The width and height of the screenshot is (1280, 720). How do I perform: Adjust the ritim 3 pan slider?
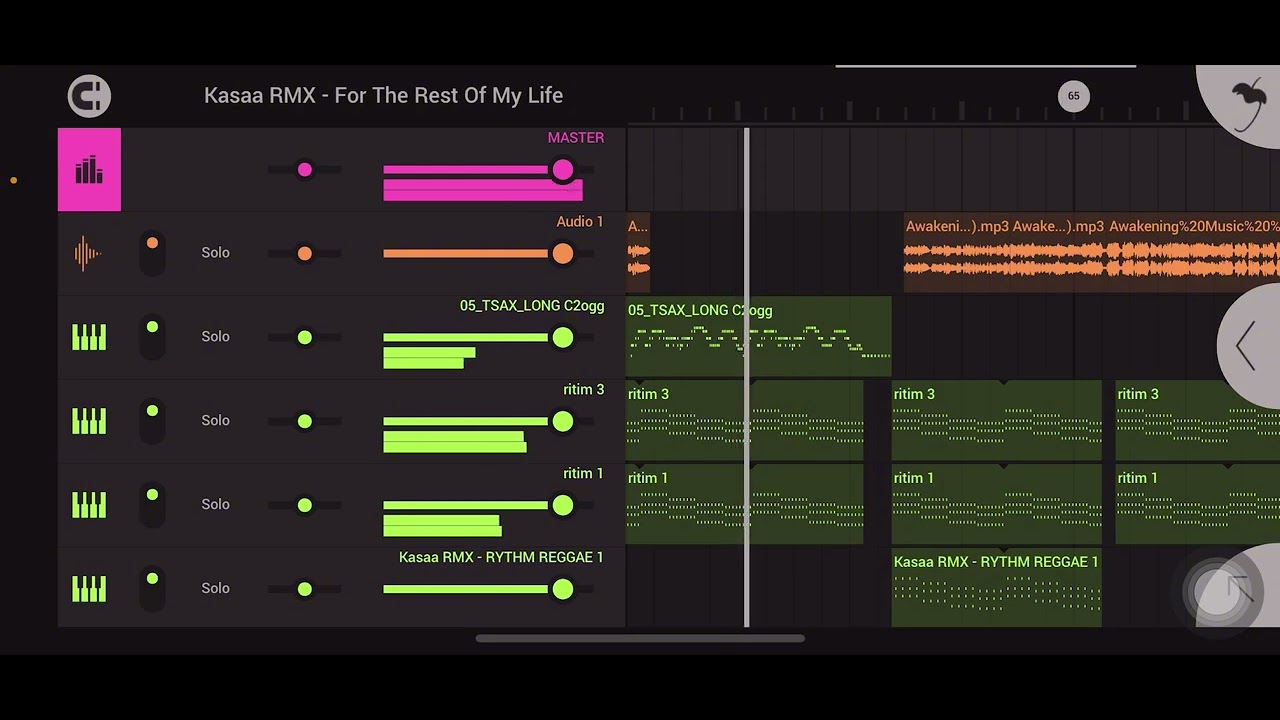coord(305,422)
